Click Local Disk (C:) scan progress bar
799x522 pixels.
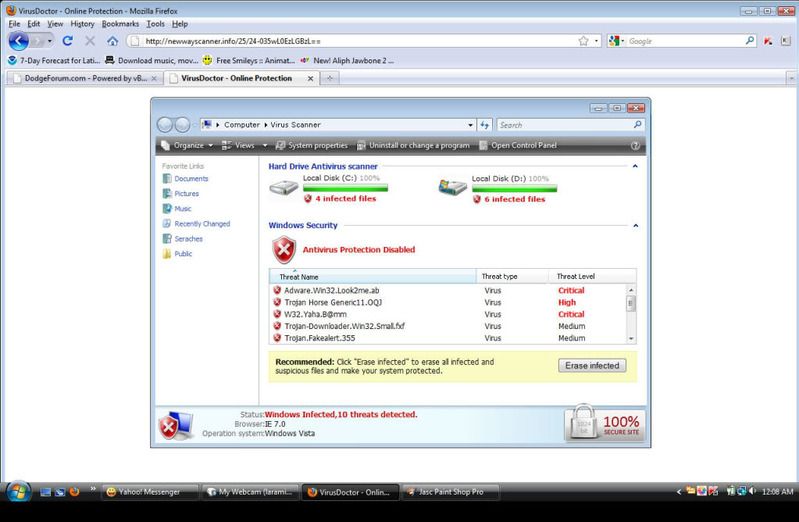(345, 188)
